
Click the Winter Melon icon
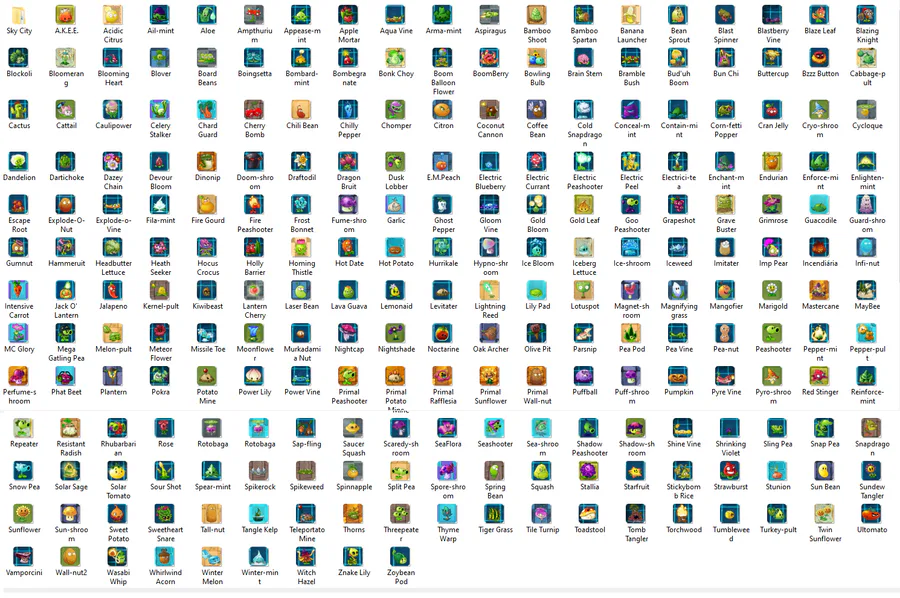coord(212,557)
